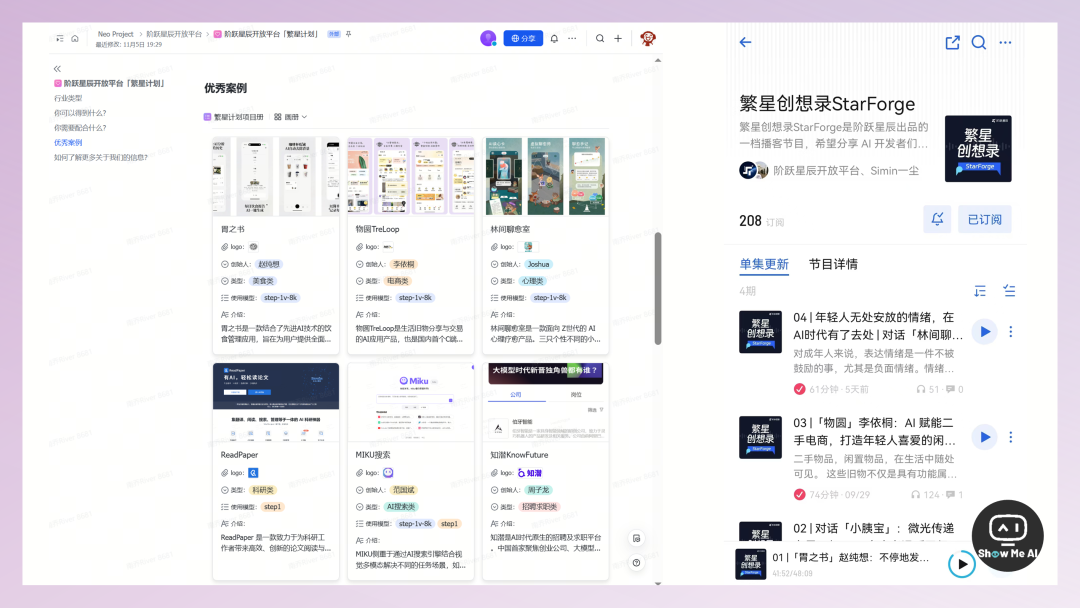Select 优秀案例 in the outline
Image resolution: width=1080 pixels, height=608 pixels.
(68, 143)
